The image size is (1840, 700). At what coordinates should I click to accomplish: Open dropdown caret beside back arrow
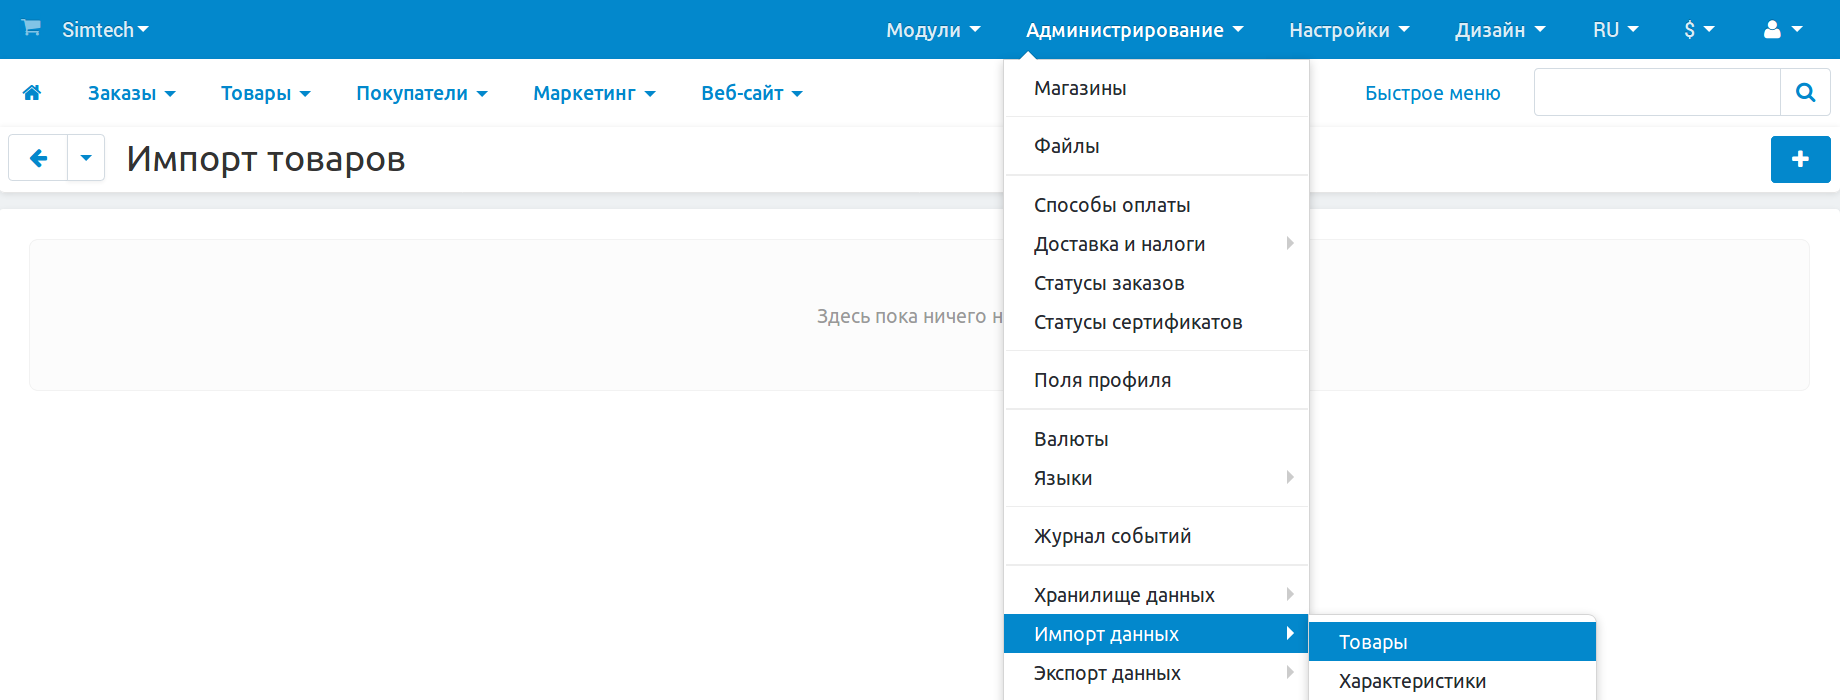pyautogui.click(x=86, y=158)
